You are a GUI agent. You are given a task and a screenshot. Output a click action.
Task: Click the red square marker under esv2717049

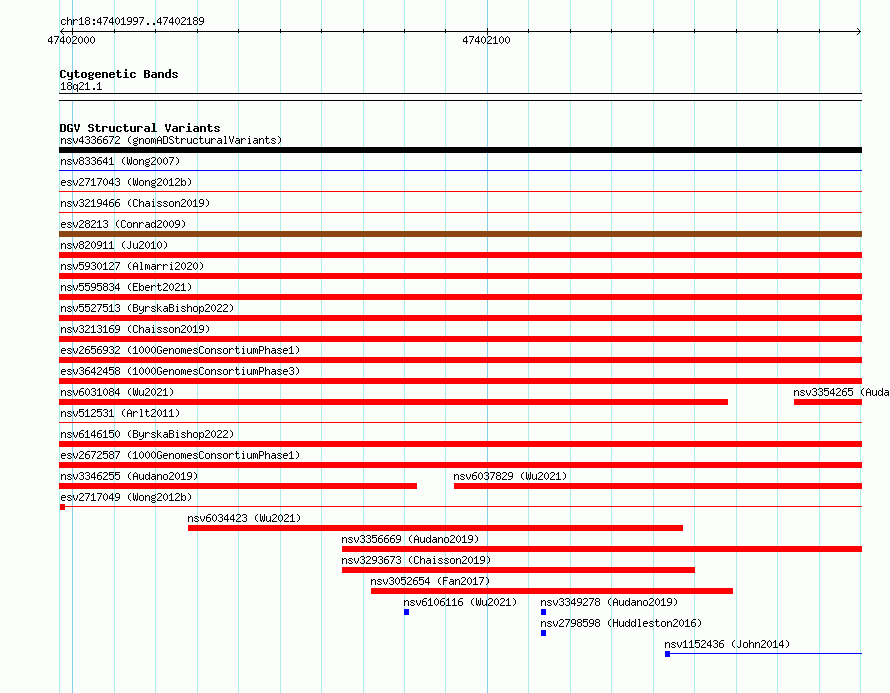point(62,507)
